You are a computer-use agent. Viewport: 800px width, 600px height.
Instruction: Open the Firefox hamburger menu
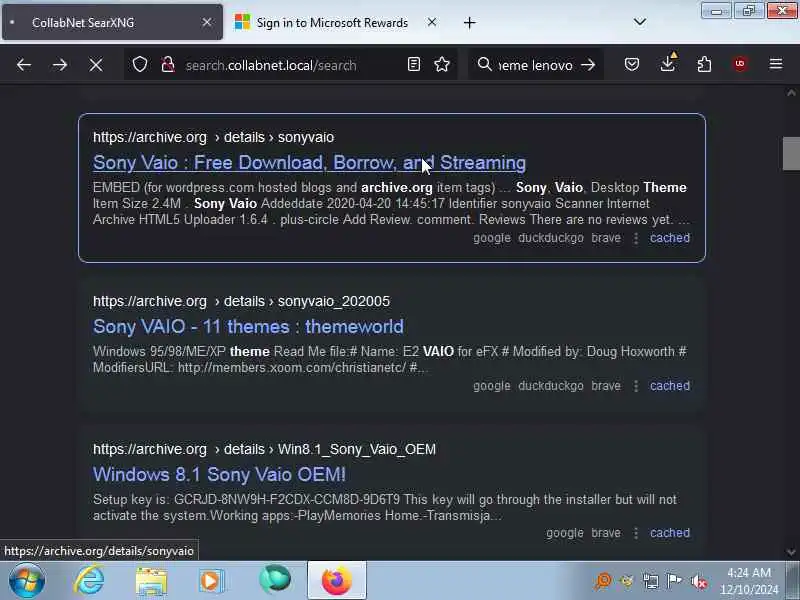[x=776, y=64]
